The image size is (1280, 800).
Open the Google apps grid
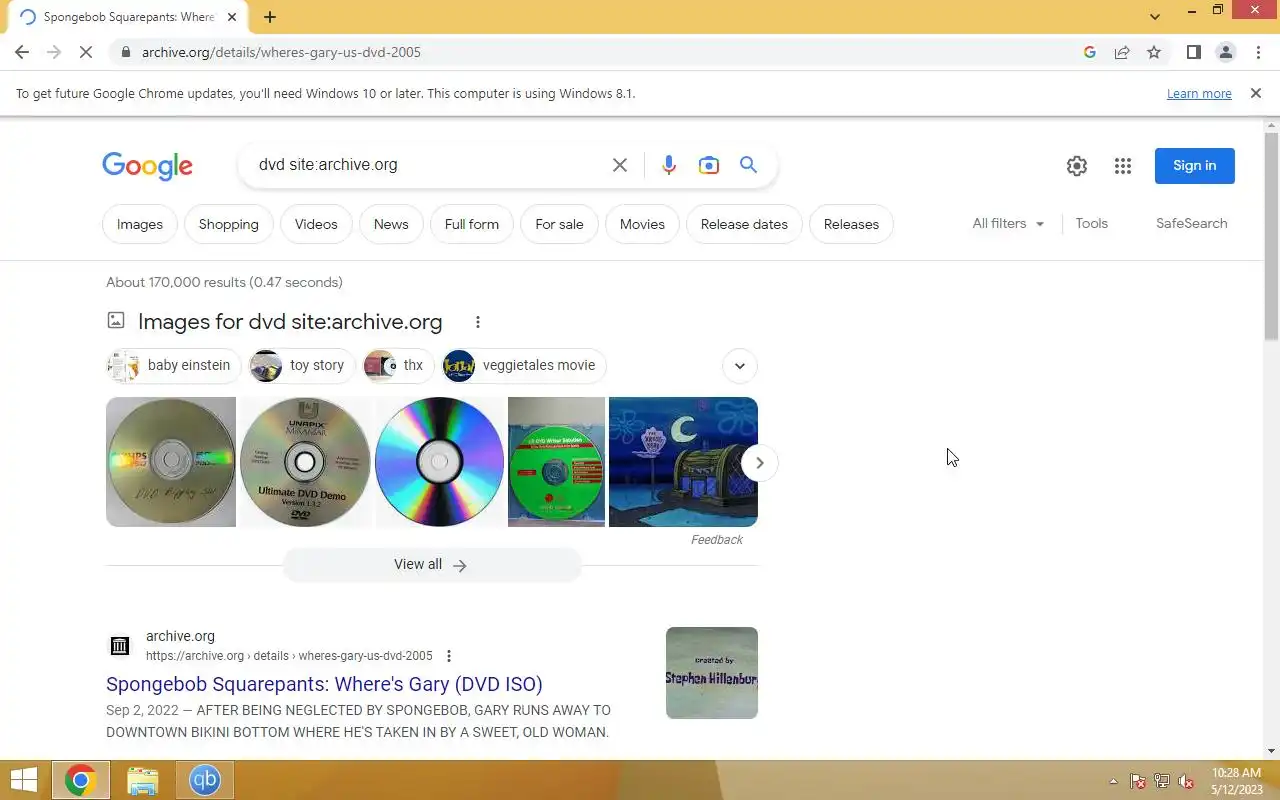[1123, 166]
